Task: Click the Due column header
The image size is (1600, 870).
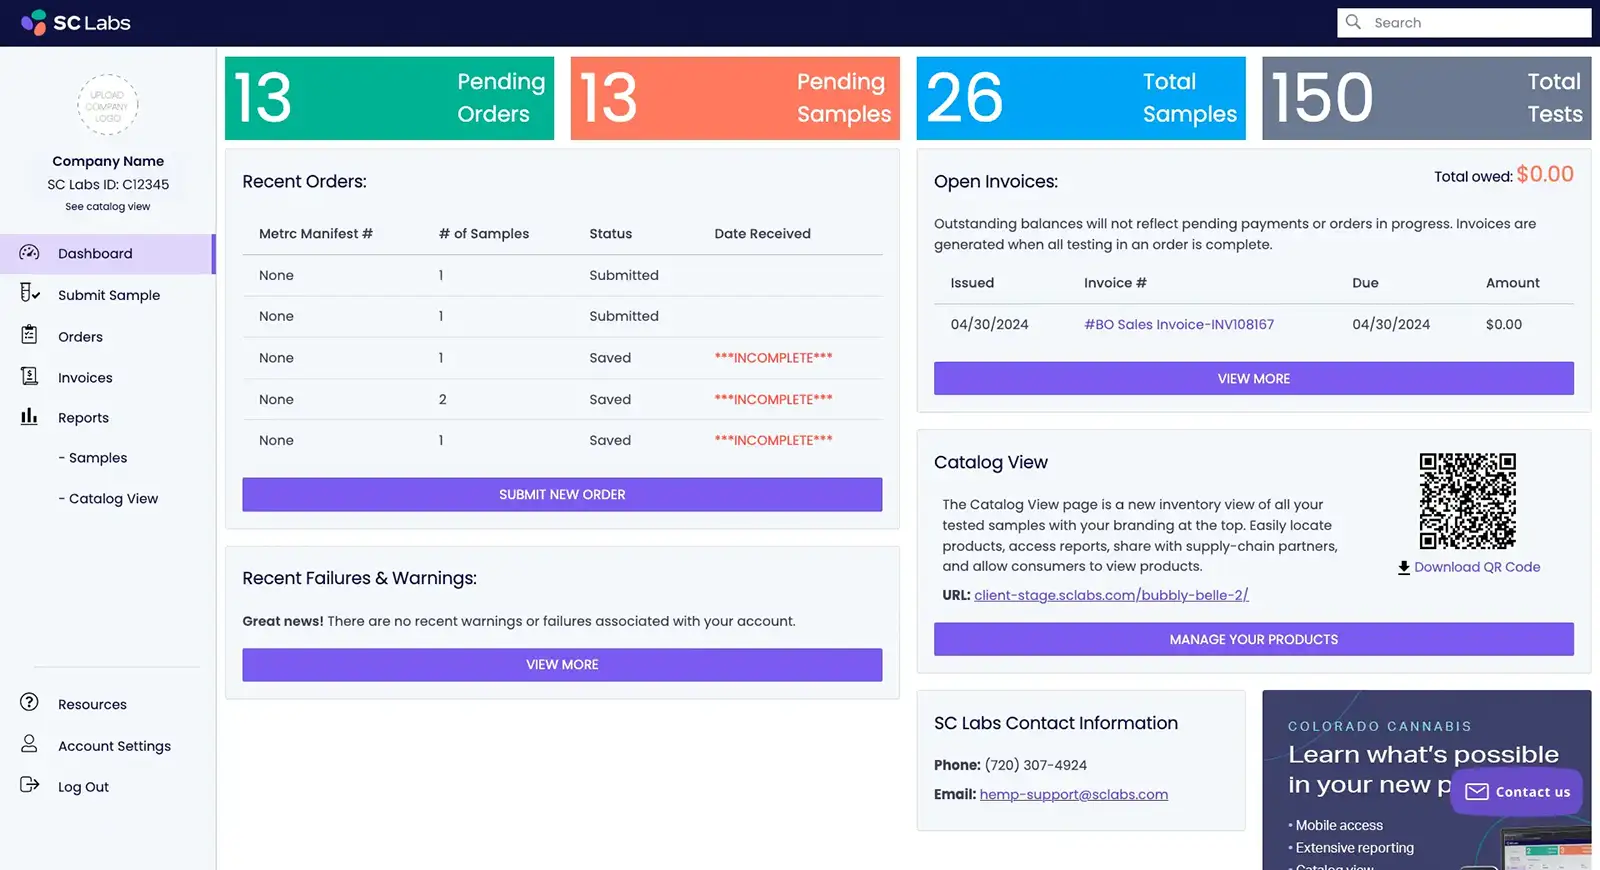Action: 1365,283
